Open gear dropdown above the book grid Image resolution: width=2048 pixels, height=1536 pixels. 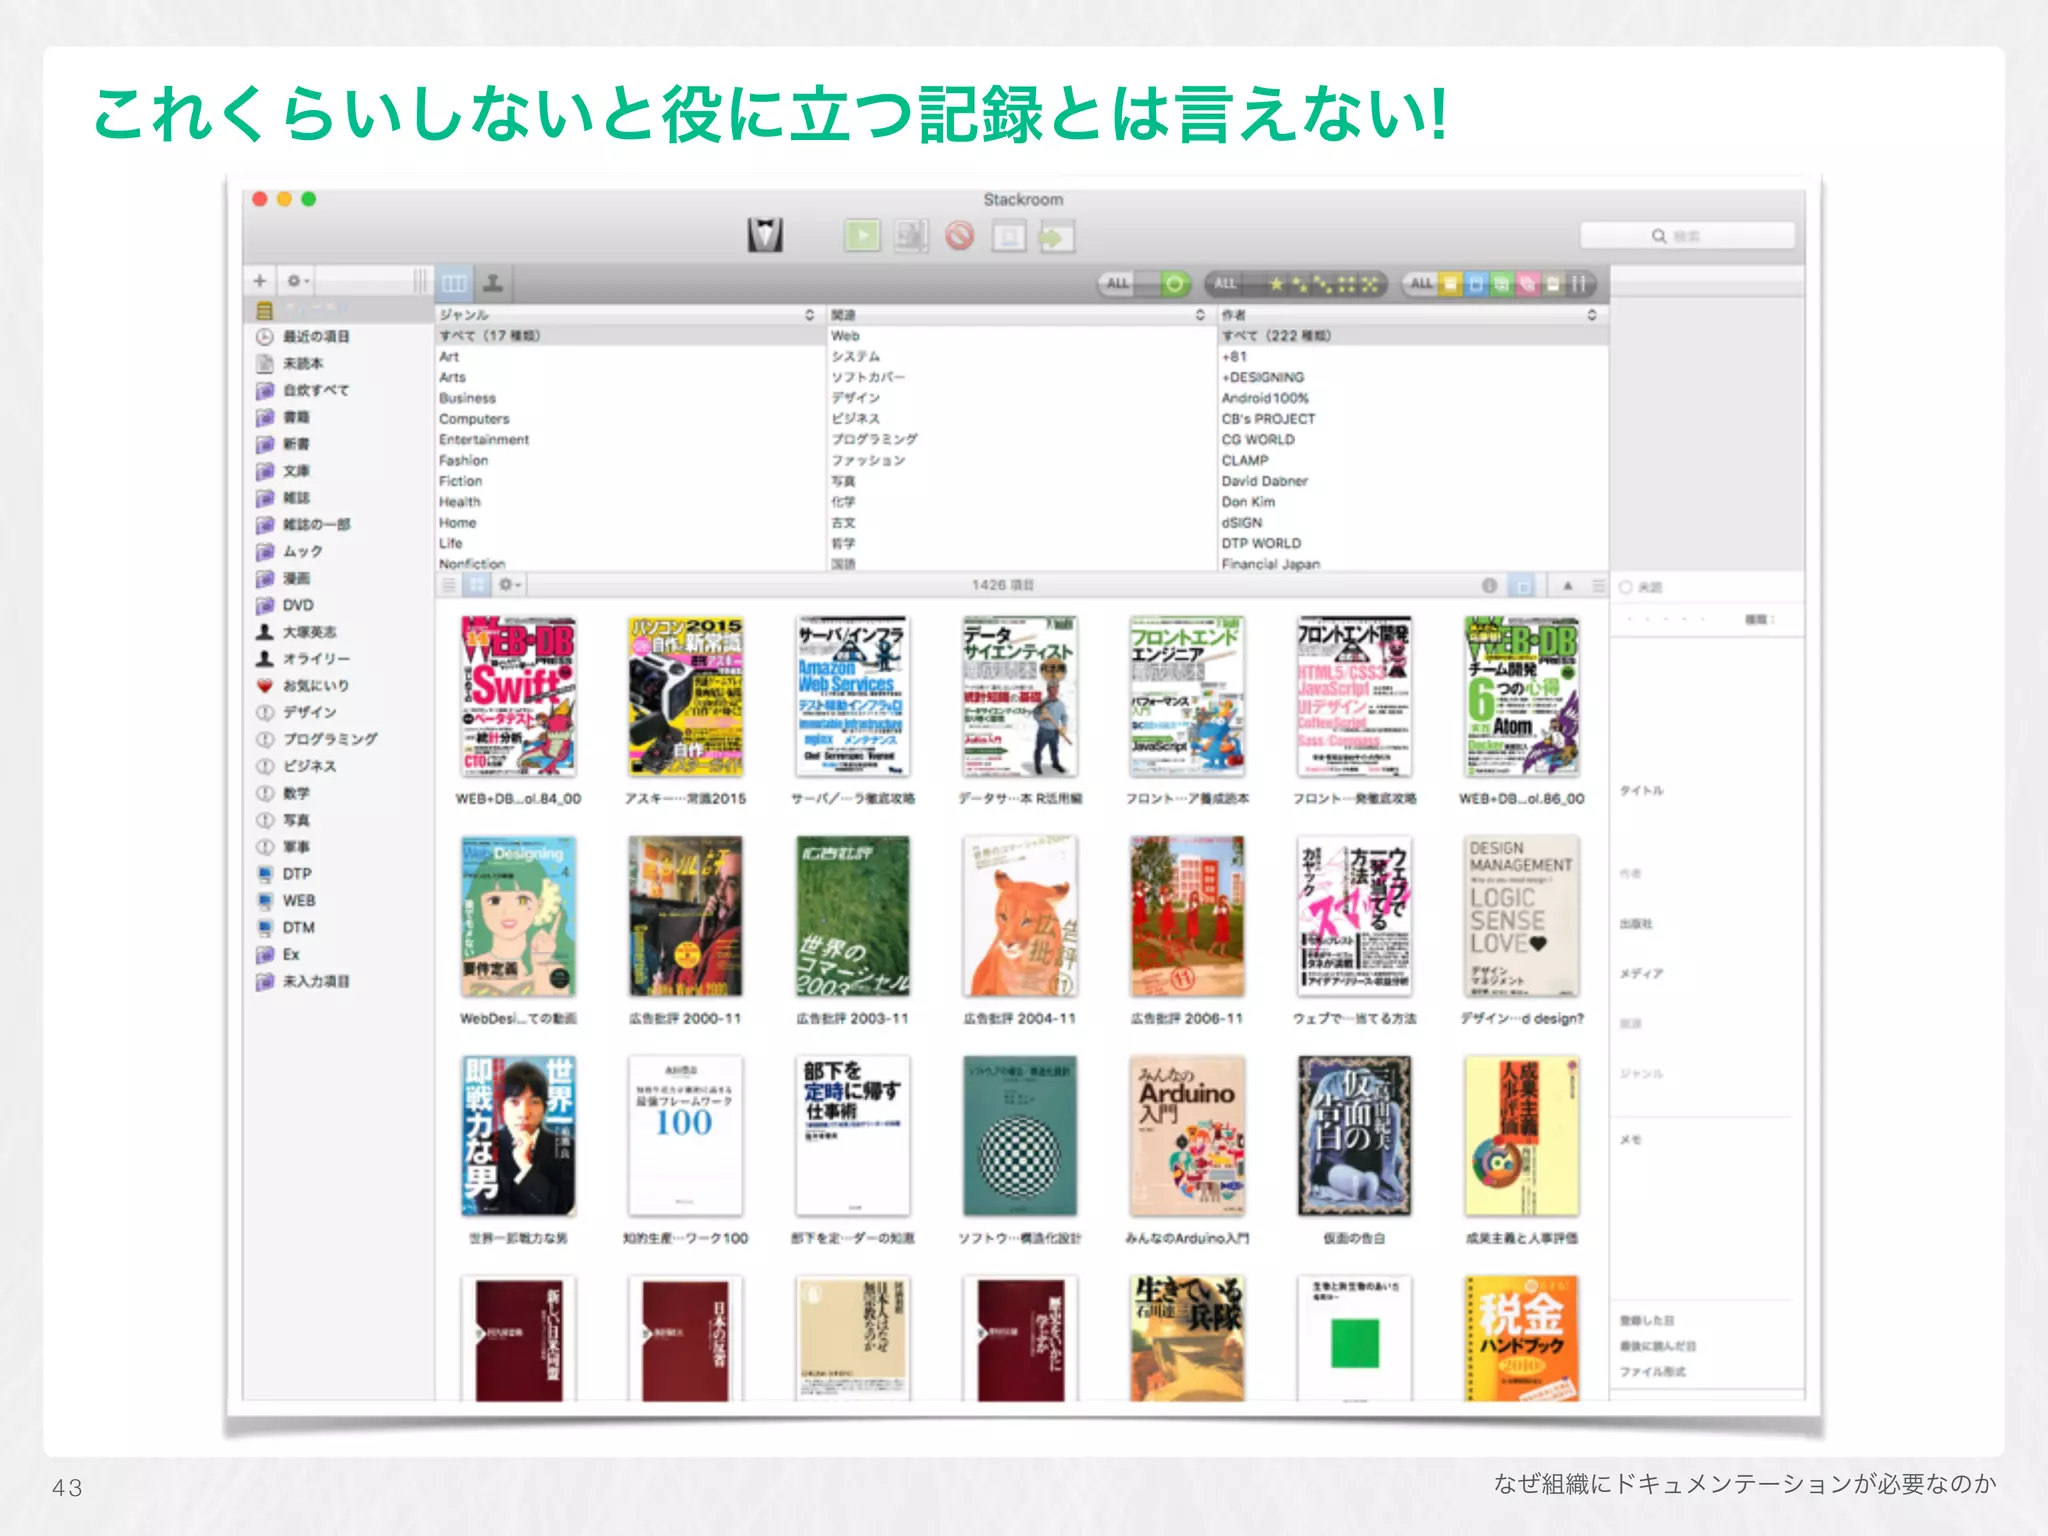point(510,585)
